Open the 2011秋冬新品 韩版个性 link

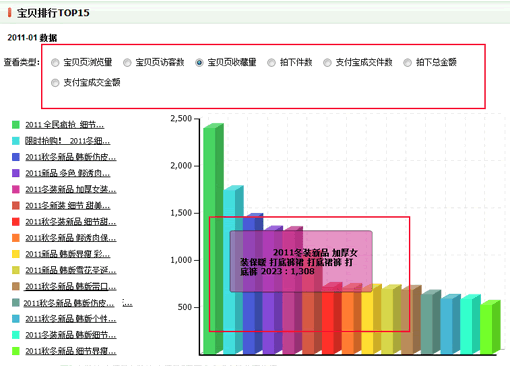tap(71, 319)
